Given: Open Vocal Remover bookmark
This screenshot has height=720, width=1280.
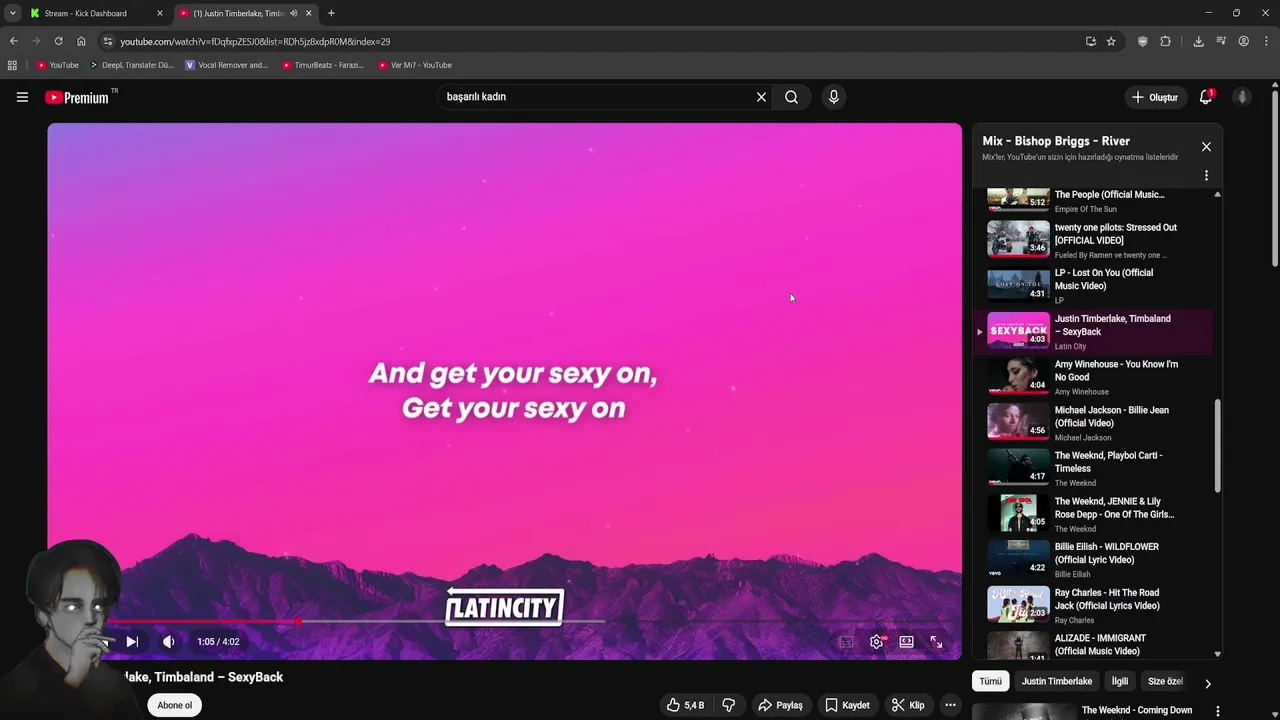Looking at the screenshot, I should (x=226, y=65).
